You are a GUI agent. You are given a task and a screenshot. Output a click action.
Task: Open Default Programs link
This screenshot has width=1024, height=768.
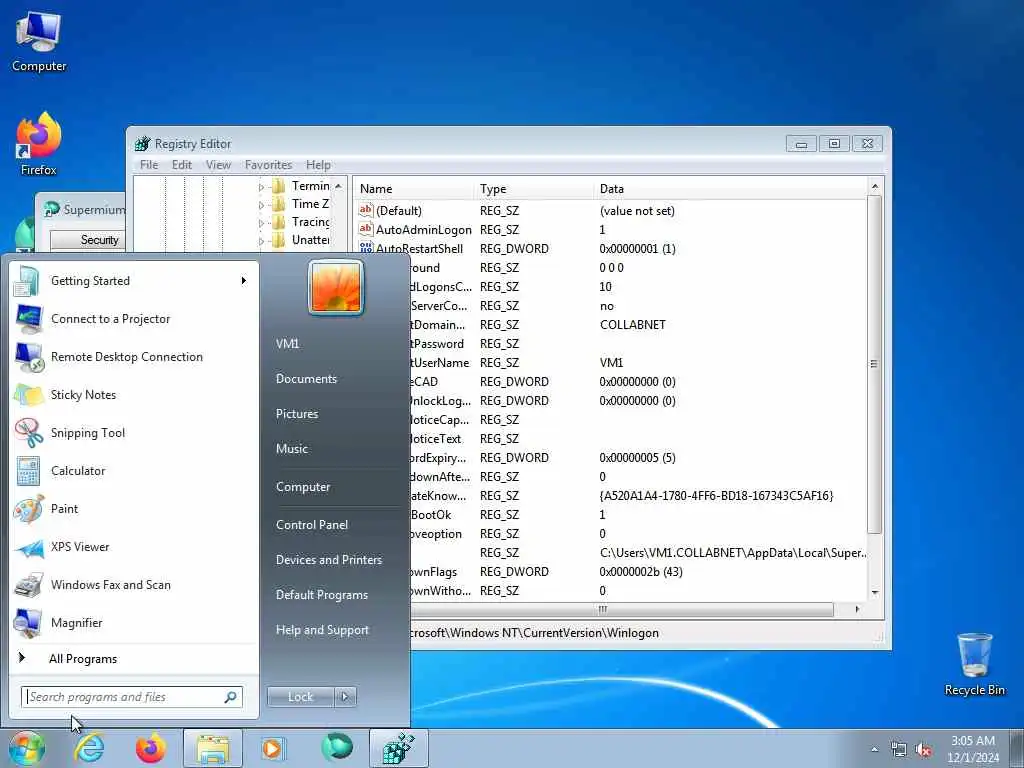point(321,595)
